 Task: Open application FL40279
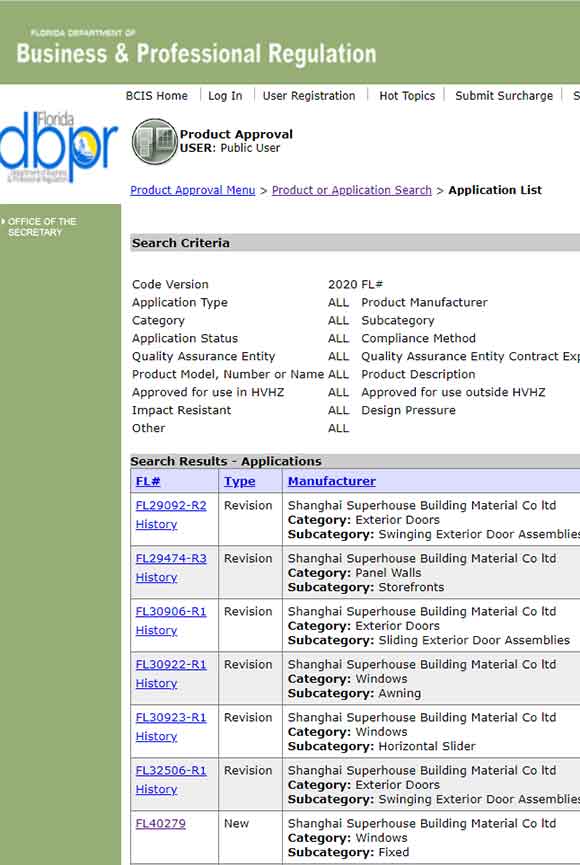click(161, 823)
